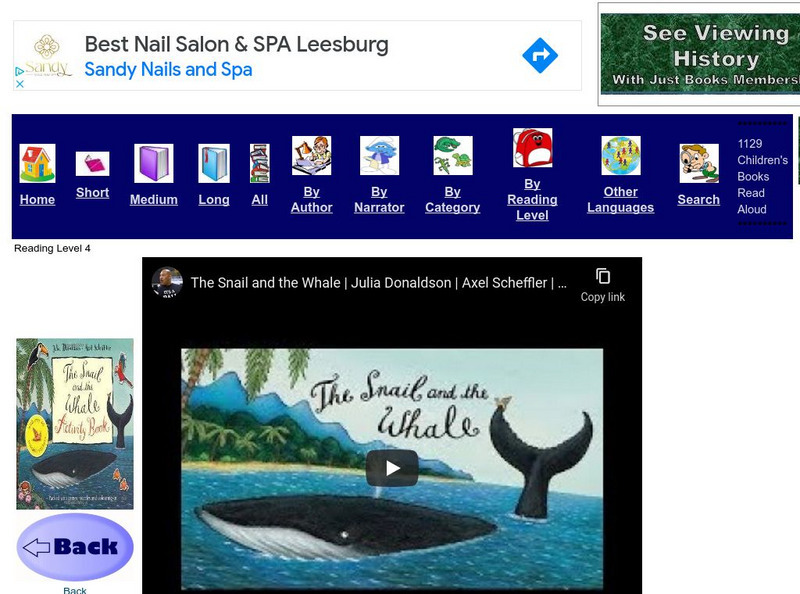Click the video channel avatar
Screen dimensions: 800x594
(x=167, y=282)
